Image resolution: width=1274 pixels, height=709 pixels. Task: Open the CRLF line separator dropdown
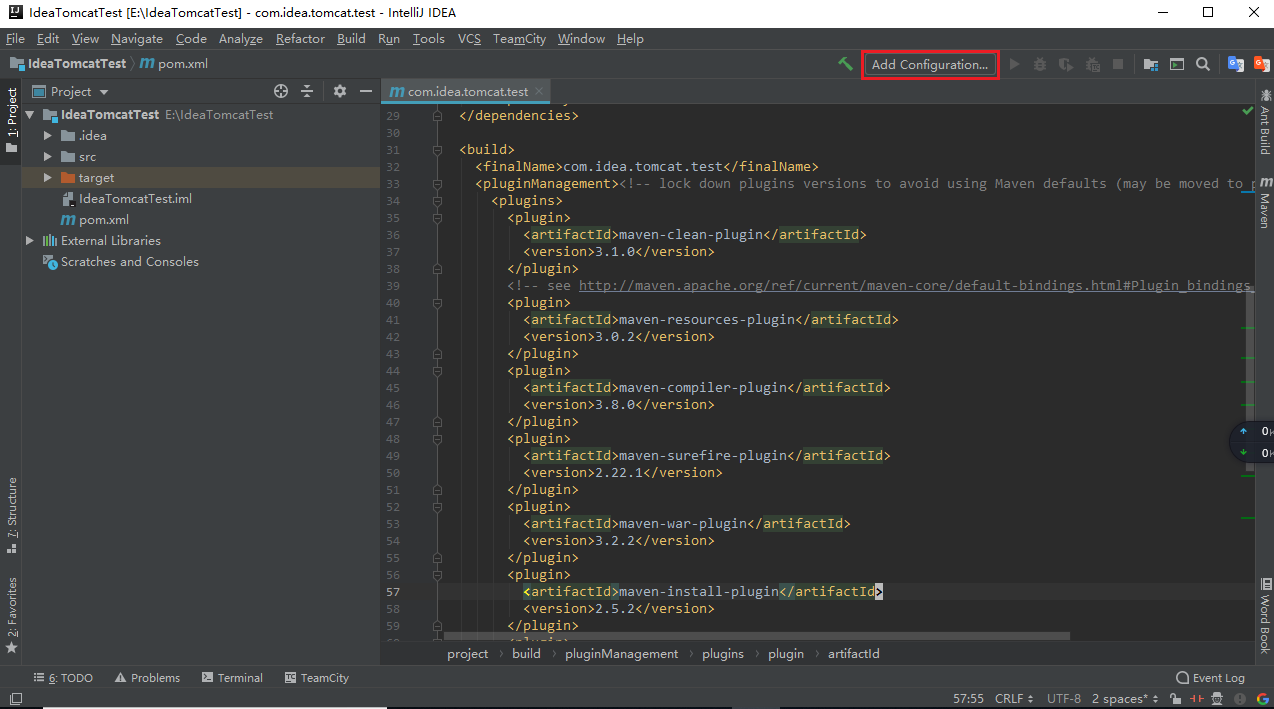click(1013, 698)
